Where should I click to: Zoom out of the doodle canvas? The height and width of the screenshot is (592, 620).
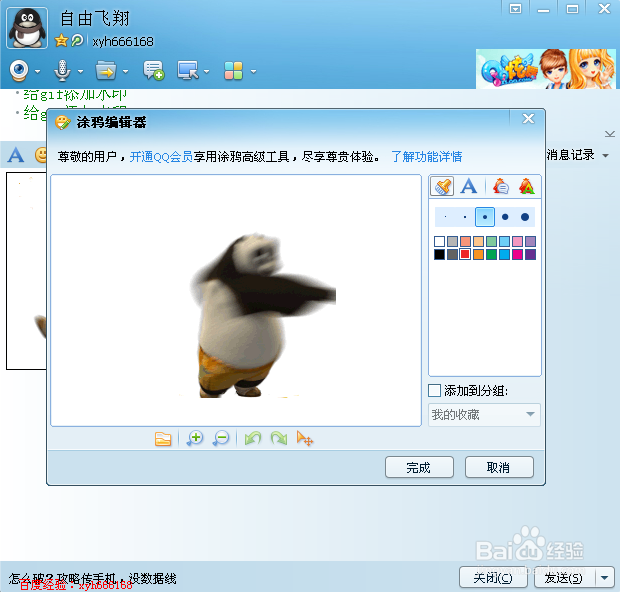221,439
